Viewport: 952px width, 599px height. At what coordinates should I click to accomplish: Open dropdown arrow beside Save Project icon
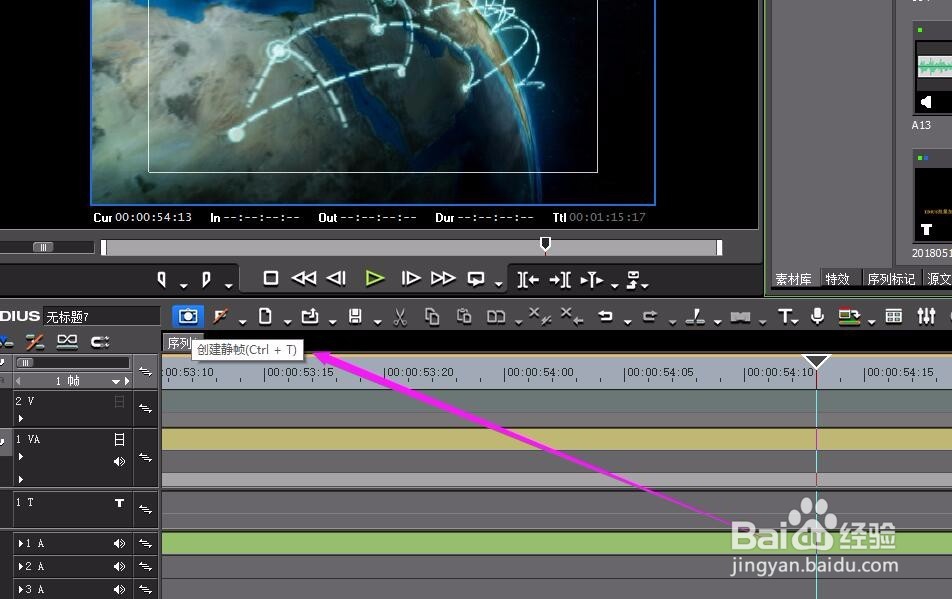tap(378, 322)
